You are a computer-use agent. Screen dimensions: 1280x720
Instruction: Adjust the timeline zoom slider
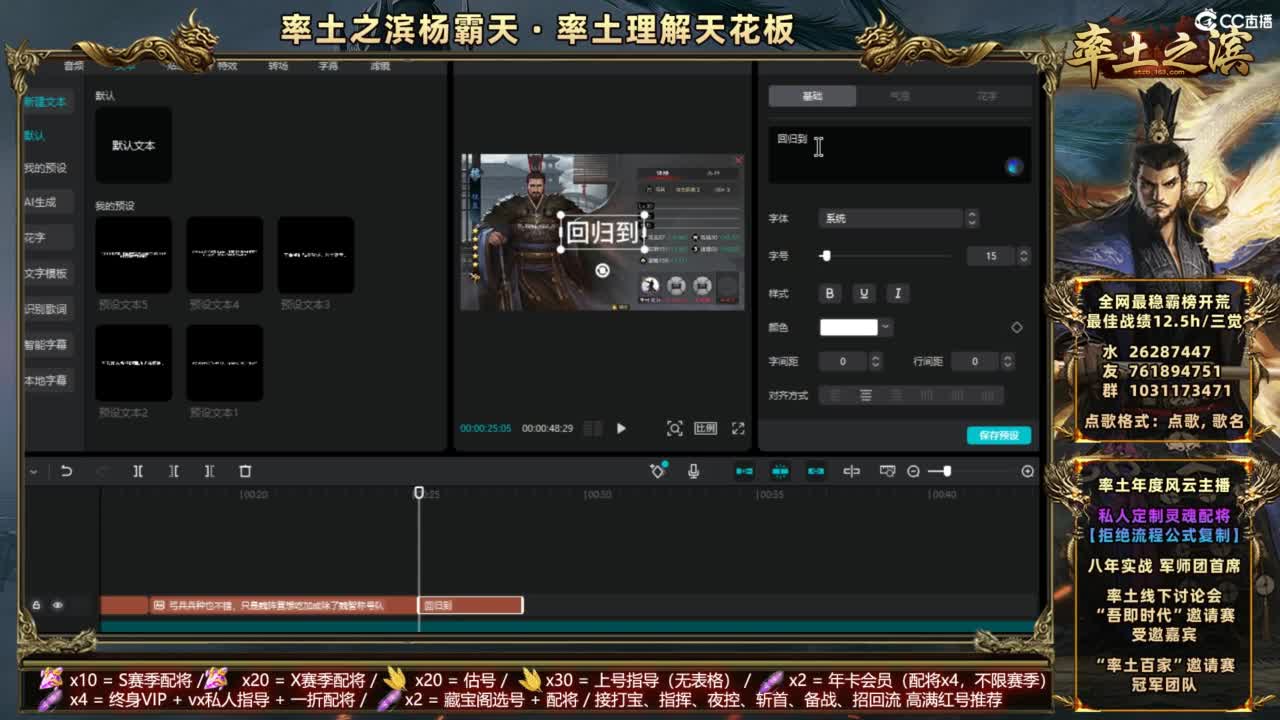point(947,471)
